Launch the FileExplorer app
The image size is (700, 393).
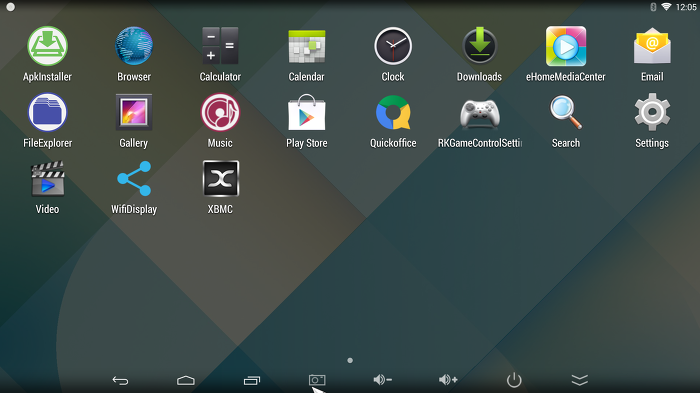(47, 112)
